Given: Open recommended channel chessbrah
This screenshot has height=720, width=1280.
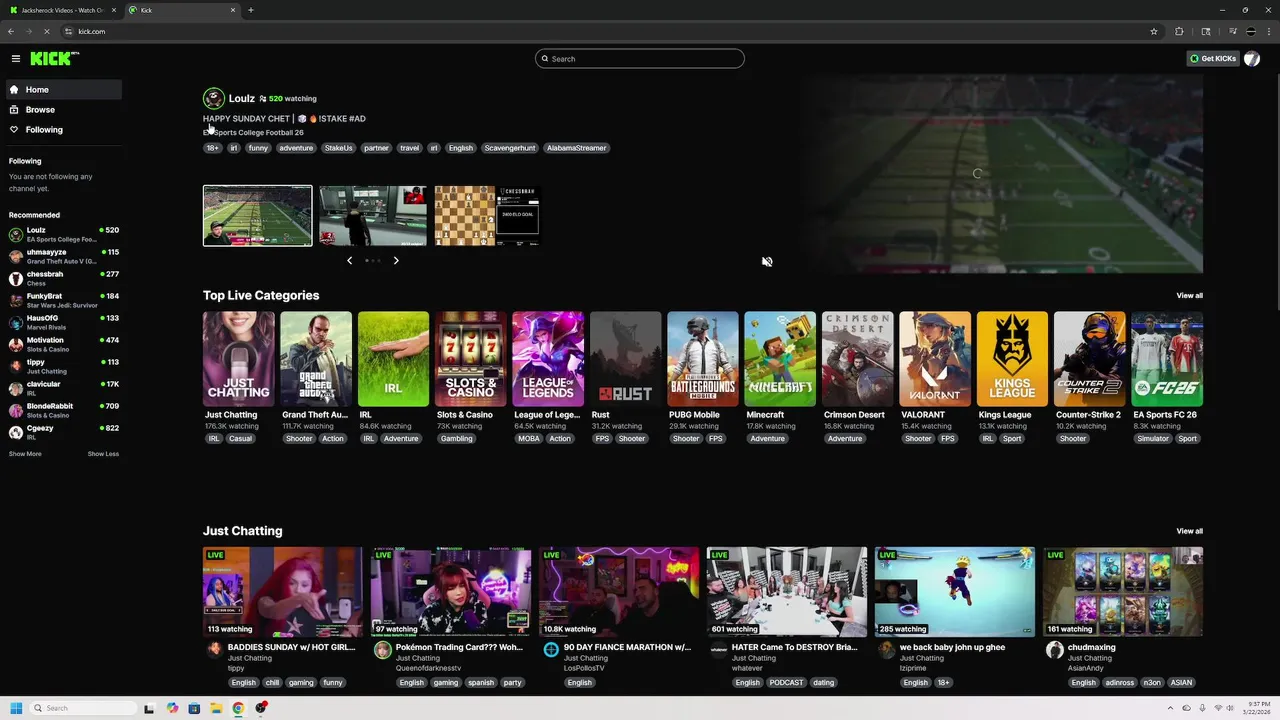Looking at the screenshot, I should (x=64, y=278).
